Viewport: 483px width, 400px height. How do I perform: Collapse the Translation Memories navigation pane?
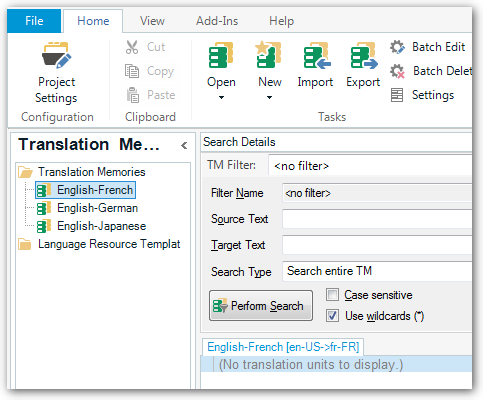[x=184, y=145]
